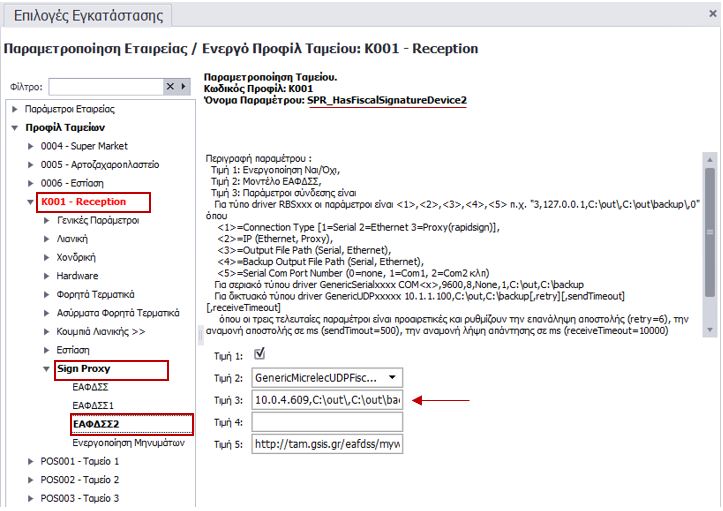Select the ΕΑΦΔΣΣ1 parameter item
Viewport: 723px width, 511px height.
[98, 405]
